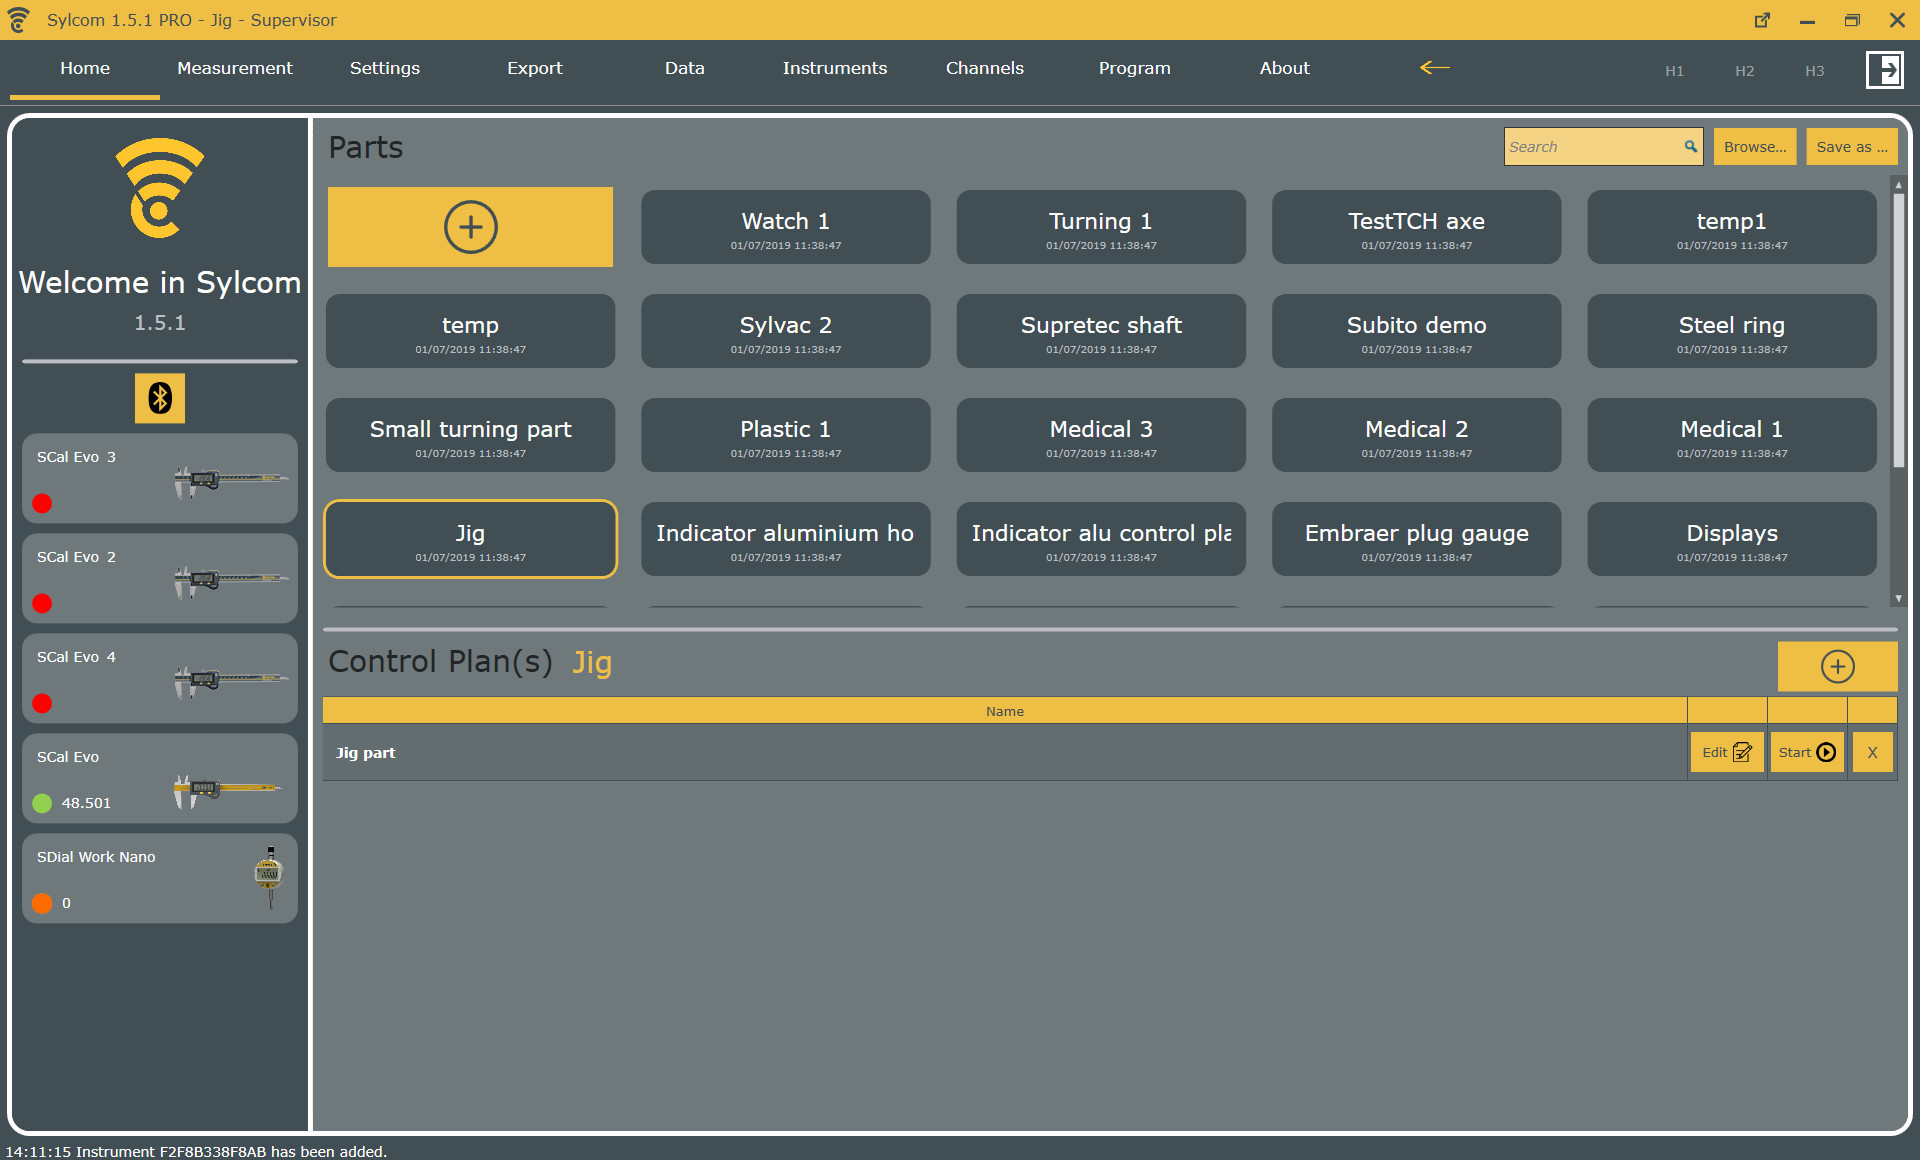Select the Indicator alu control pla part
1920x1160 pixels.
(x=1101, y=539)
